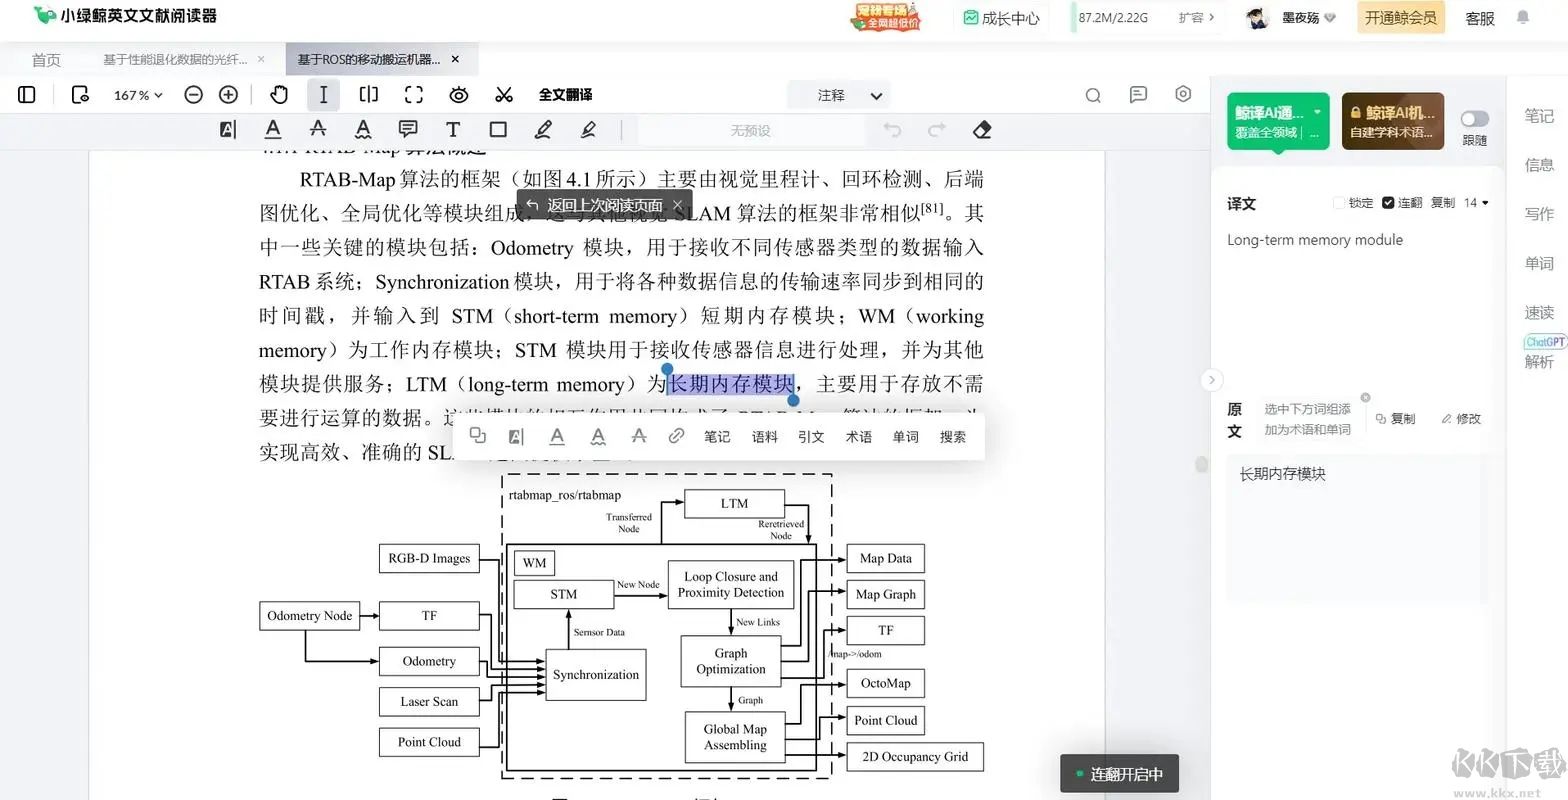Switch to the 首页 home tab
The width and height of the screenshot is (1568, 800).
(x=46, y=60)
